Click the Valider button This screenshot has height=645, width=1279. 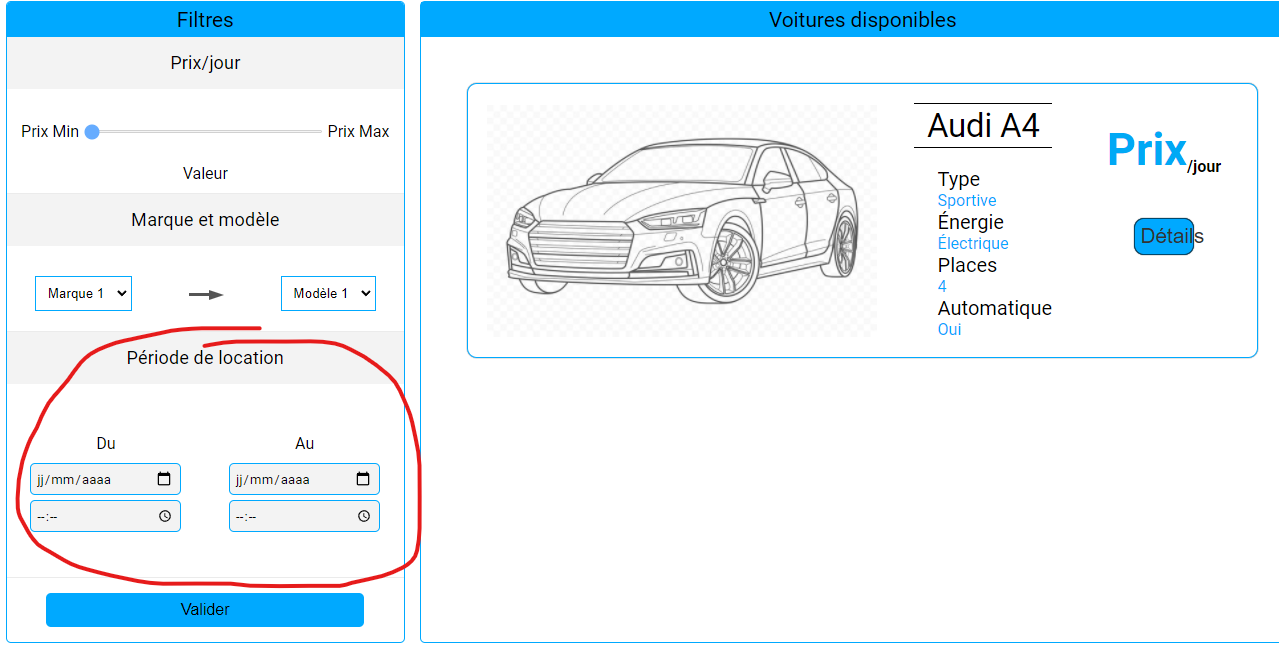tap(205, 609)
